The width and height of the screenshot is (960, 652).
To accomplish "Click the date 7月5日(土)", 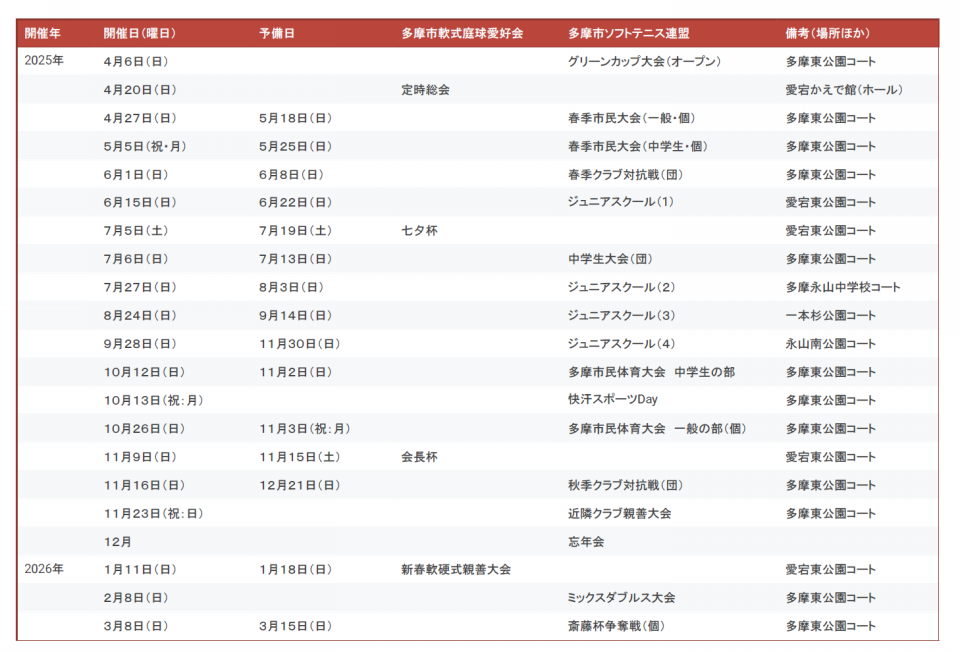I will (x=136, y=231).
